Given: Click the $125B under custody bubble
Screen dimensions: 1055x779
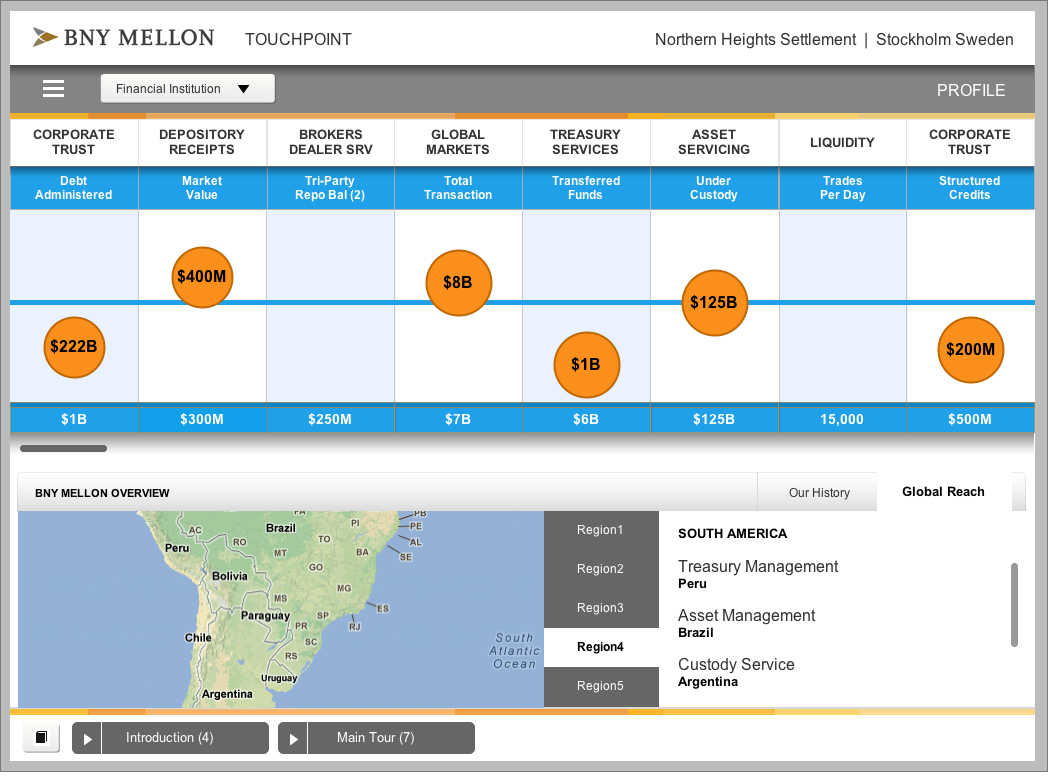Looking at the screenshot, I should click(x=714, y=303).
